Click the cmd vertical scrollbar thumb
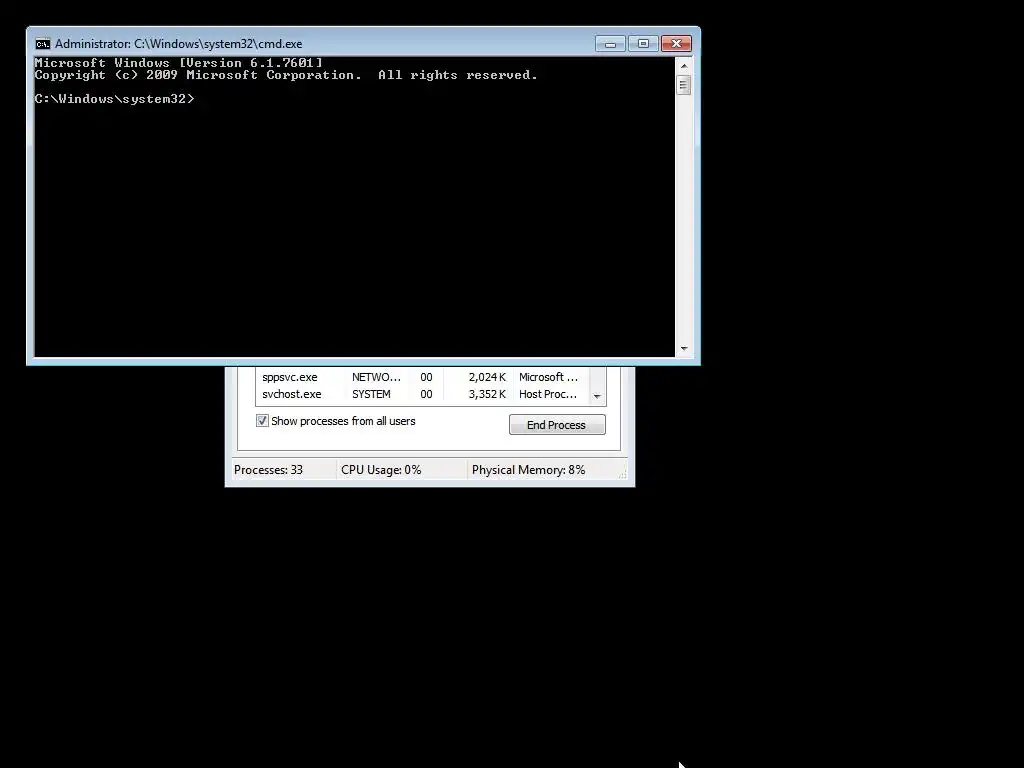Screen dimensions: 1024x768 point(684,85)
